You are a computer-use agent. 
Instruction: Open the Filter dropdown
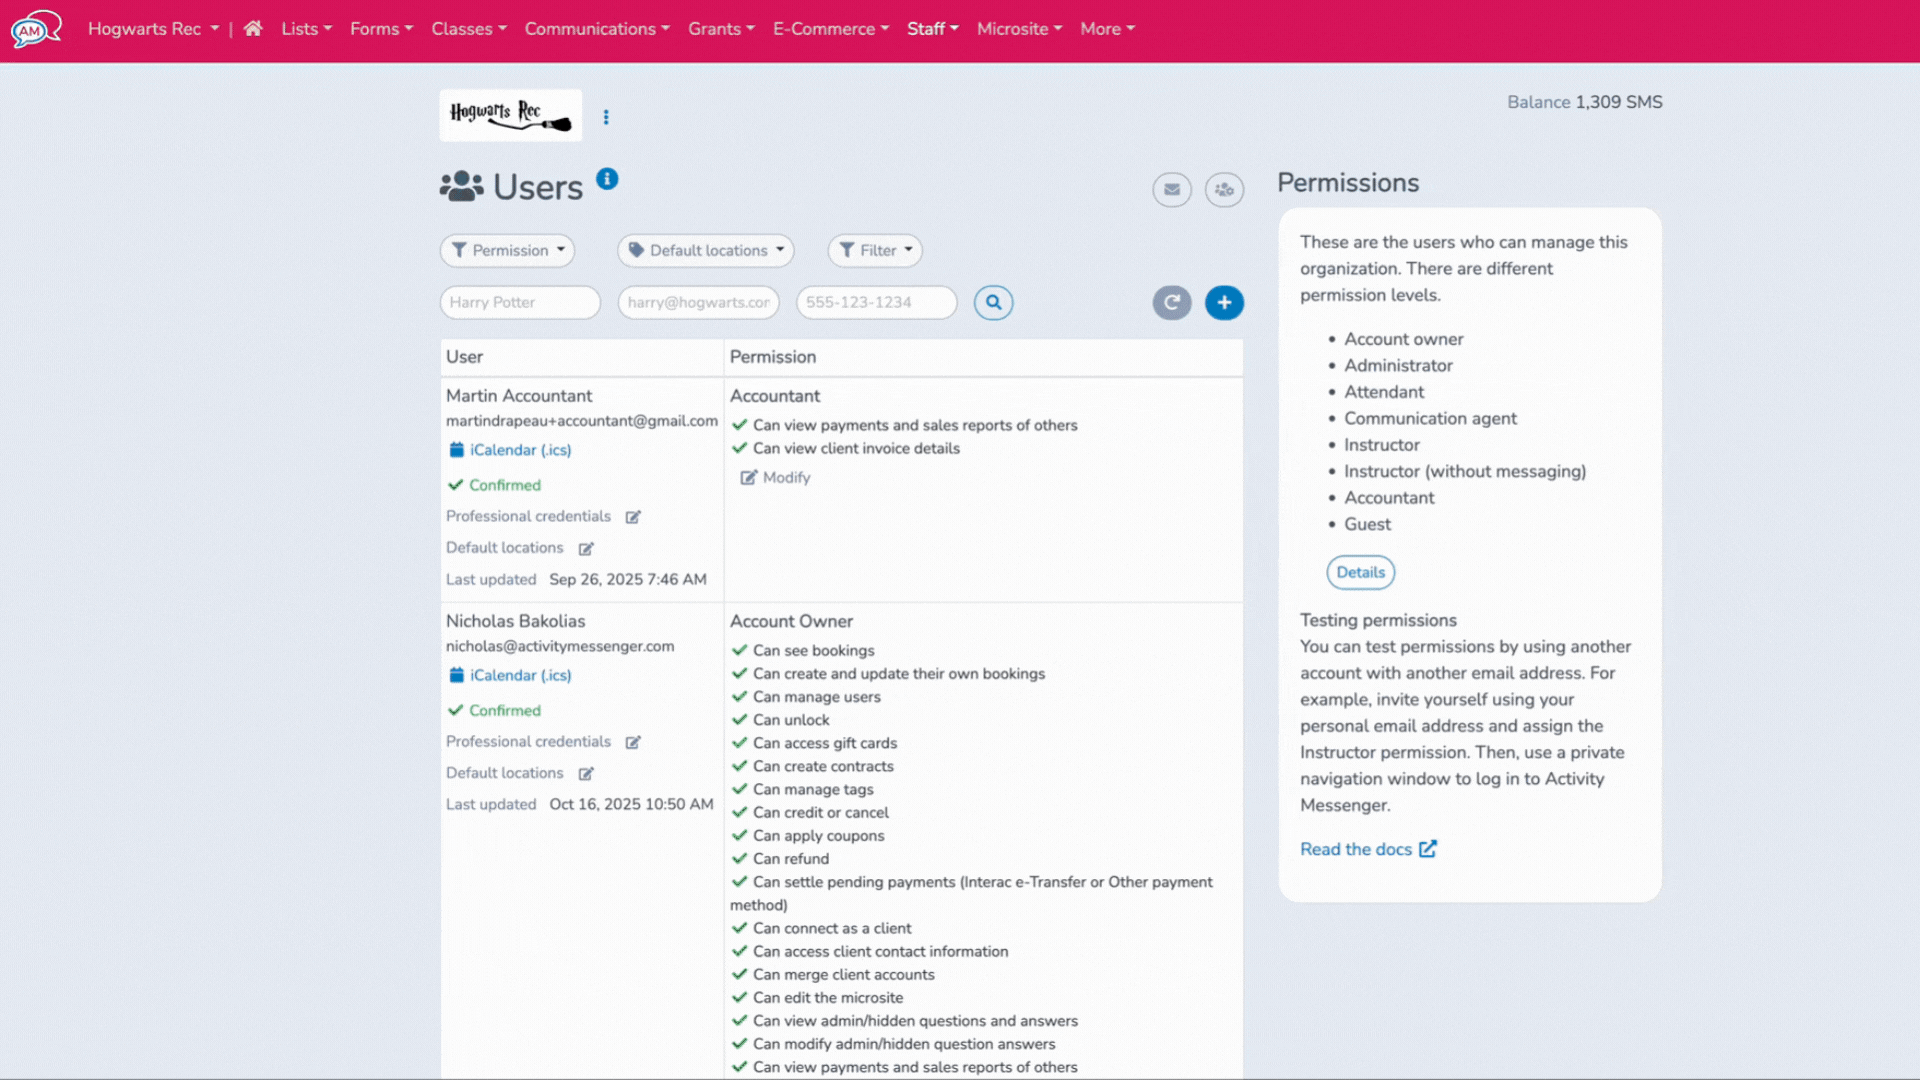click(875, 250)
